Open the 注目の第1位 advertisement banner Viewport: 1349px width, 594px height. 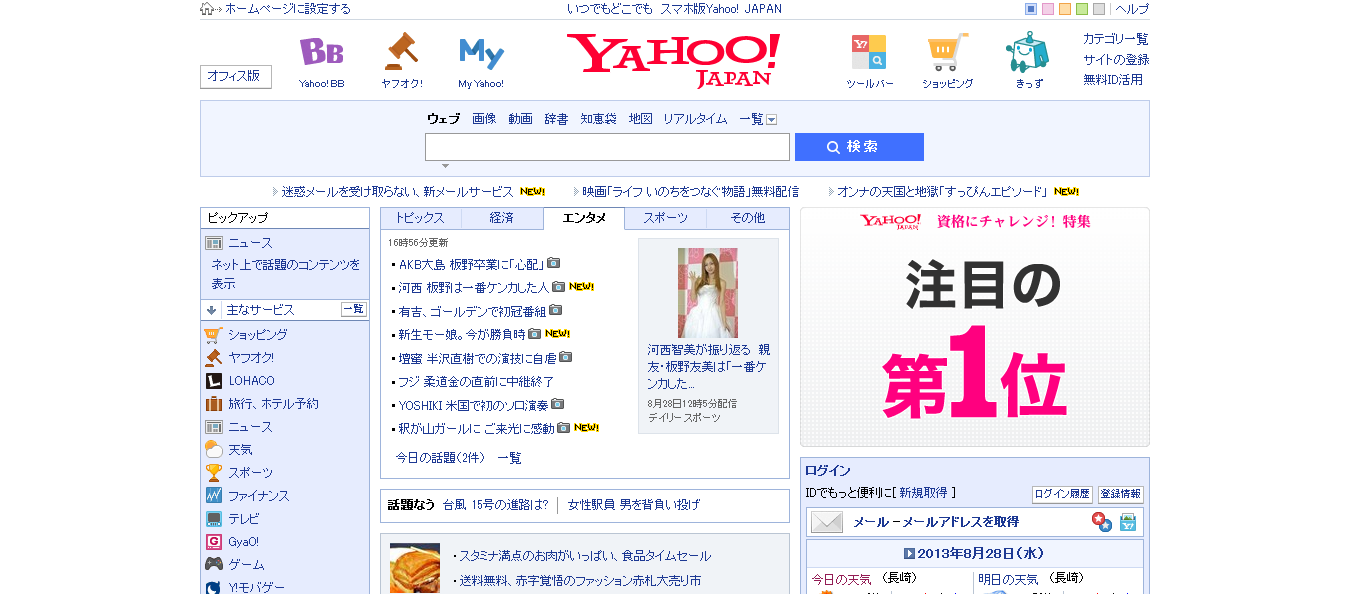tap(975, 327)
